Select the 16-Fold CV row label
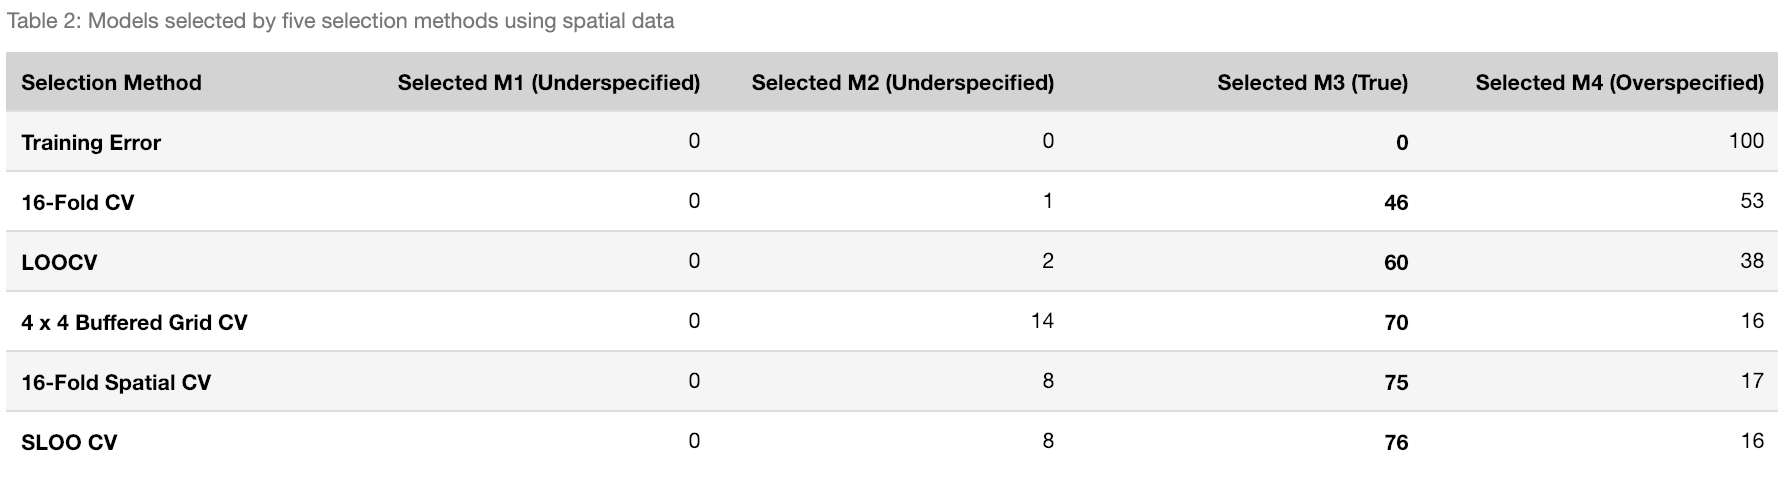 [x=77, y=203]
